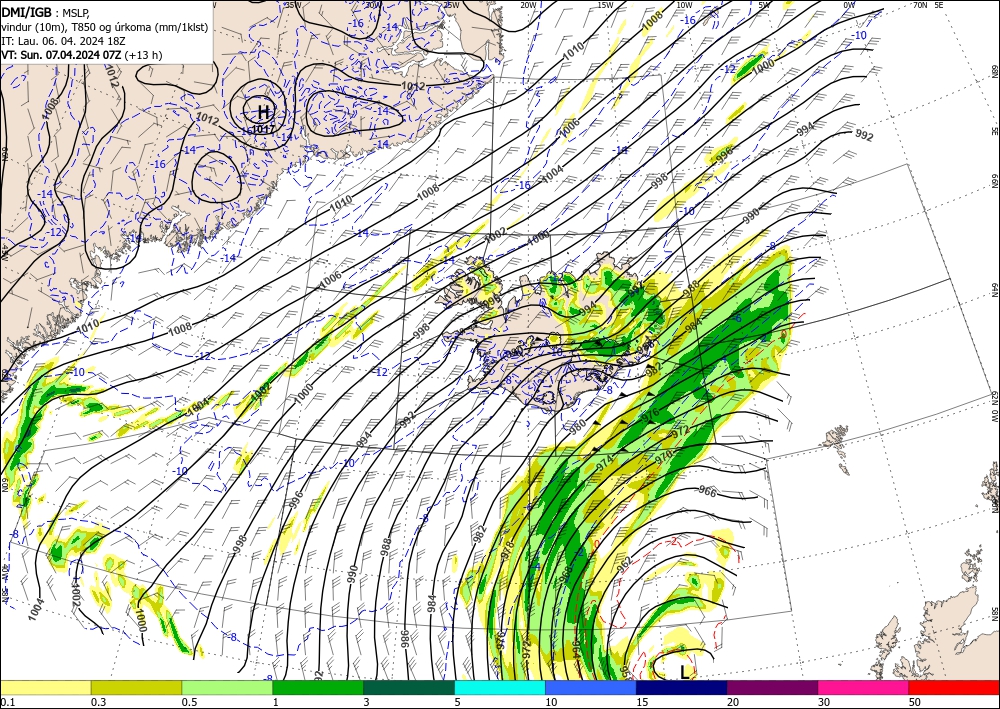
Task: Click the '35W' longitude label at the top
Action: point(293,5)
